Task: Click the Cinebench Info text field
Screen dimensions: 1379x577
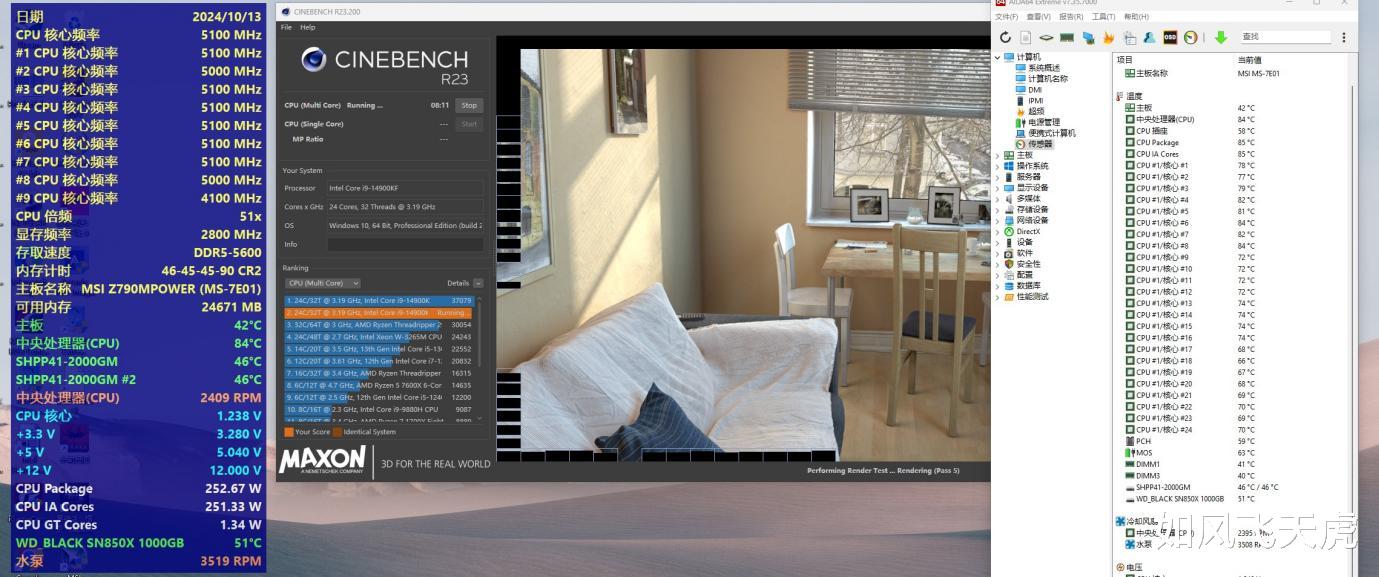Action: (405, 244)
